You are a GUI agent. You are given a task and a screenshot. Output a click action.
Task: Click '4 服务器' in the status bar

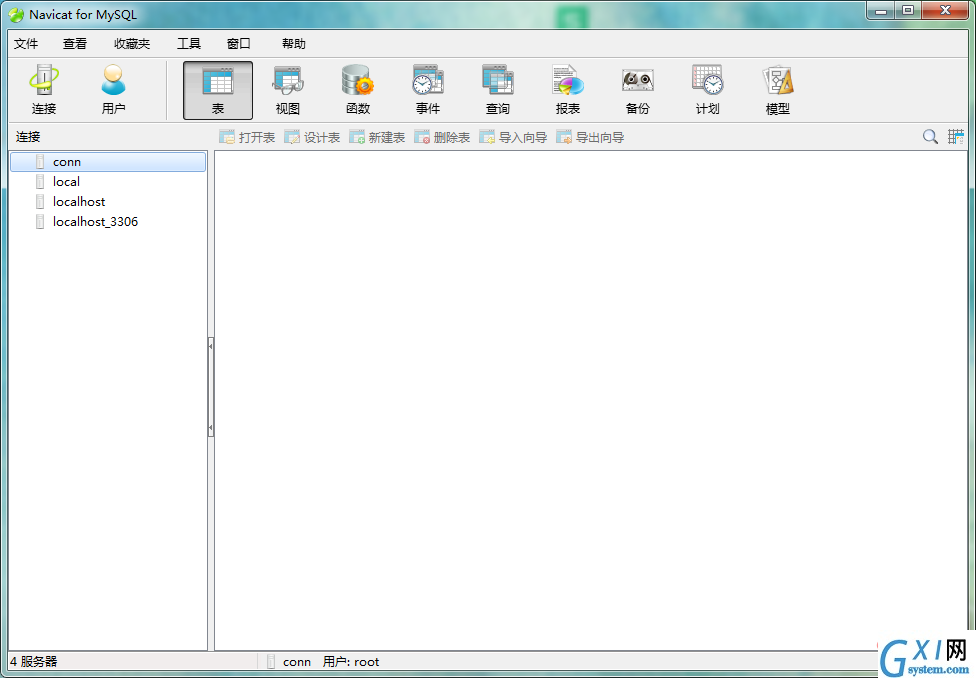[34, 662]
